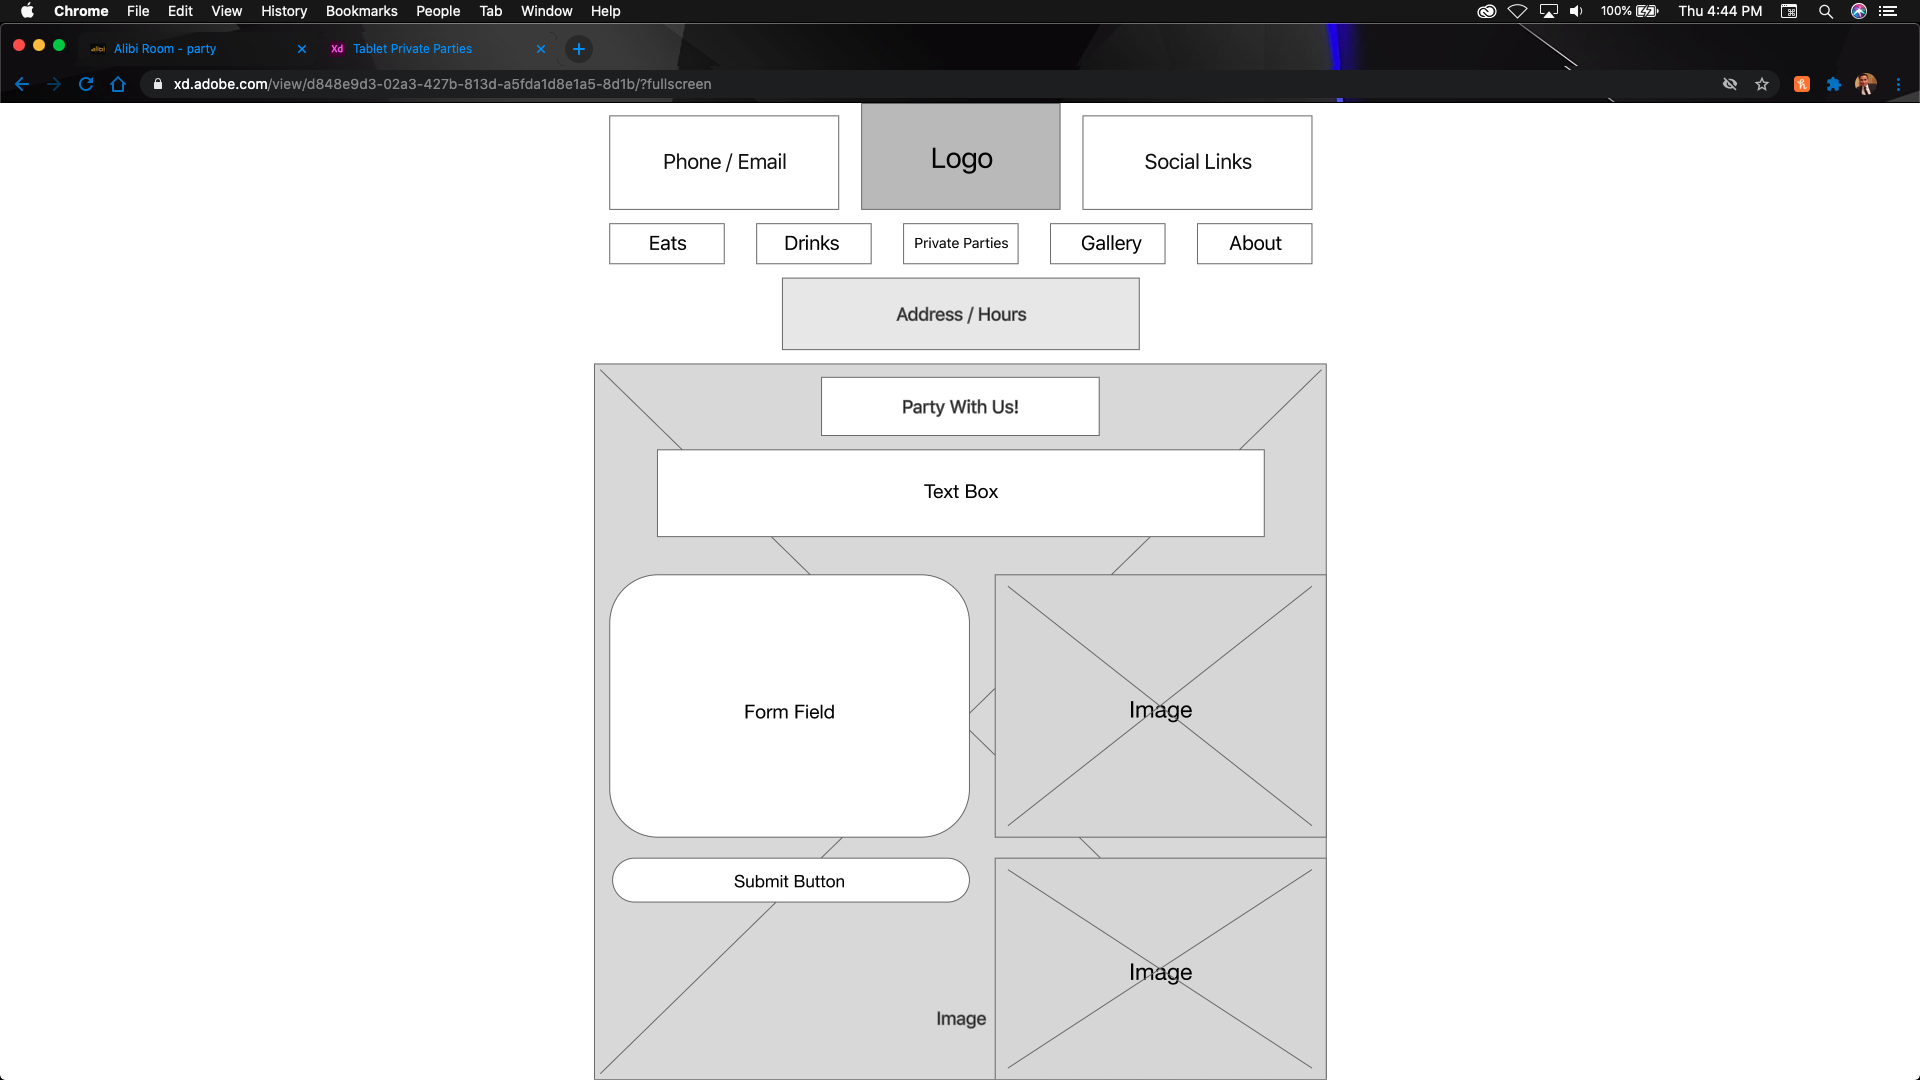Switch to Alibi Room - party tab
The height and width of the screenshot is (1080, 1920).
click(165, 49)
